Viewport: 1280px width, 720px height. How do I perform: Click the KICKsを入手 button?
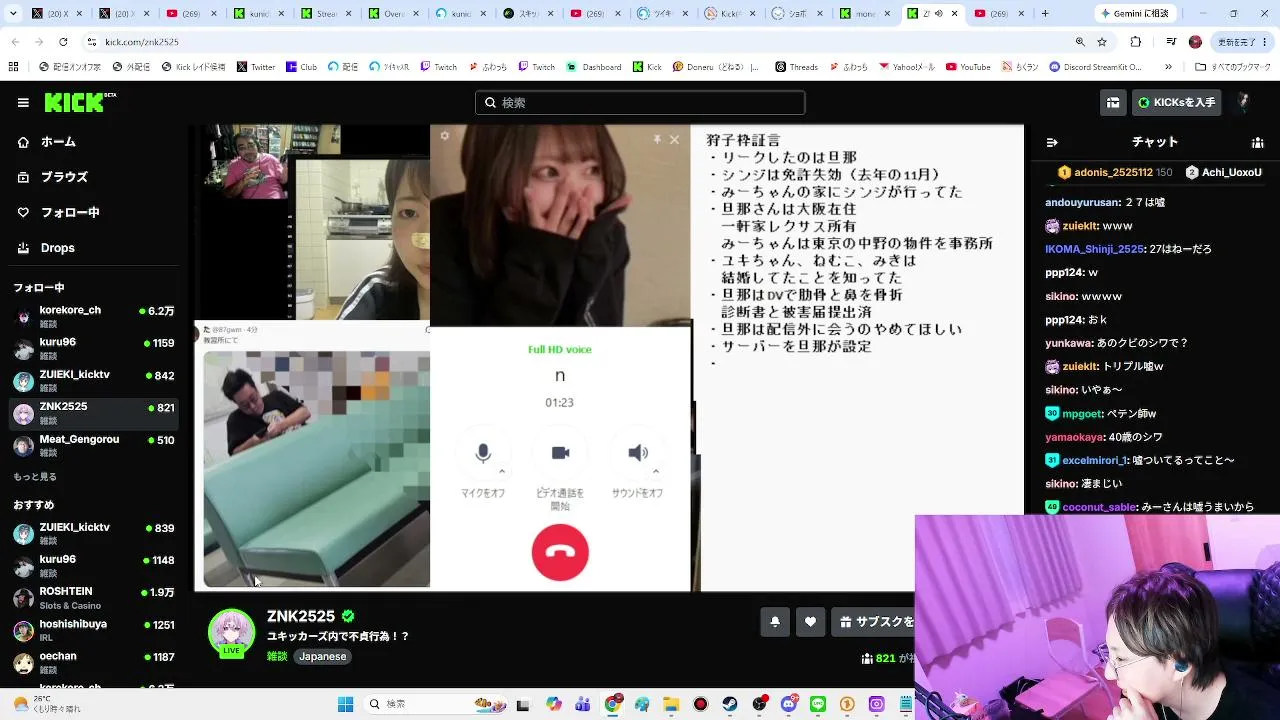coord(1177,102)
